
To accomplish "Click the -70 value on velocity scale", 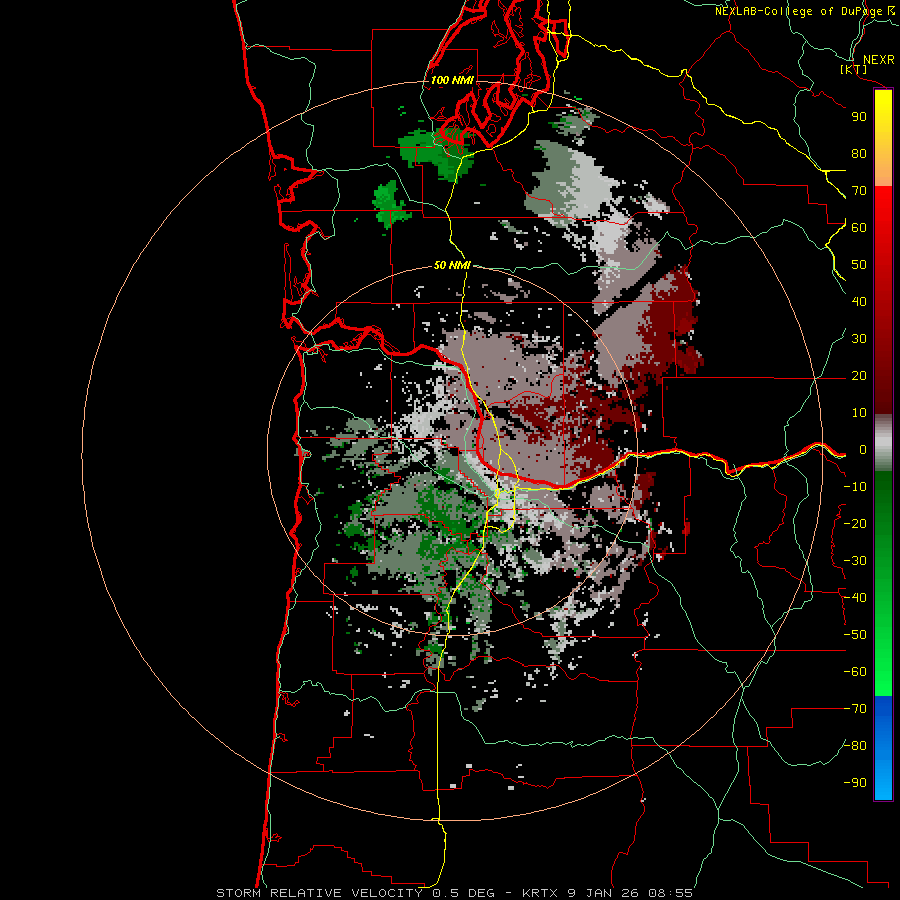I will point(855,709).
